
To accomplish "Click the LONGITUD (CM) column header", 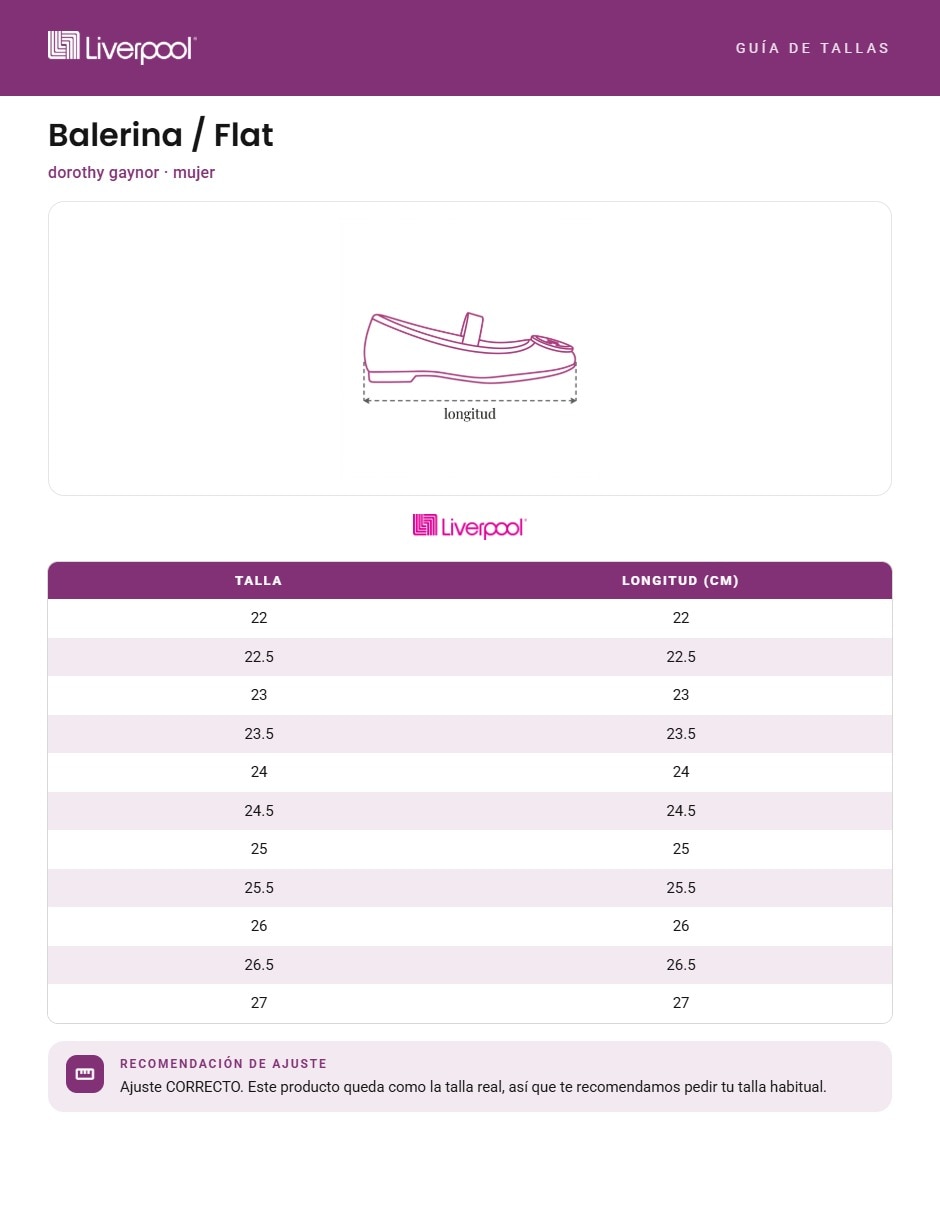I will click(681, 580).
